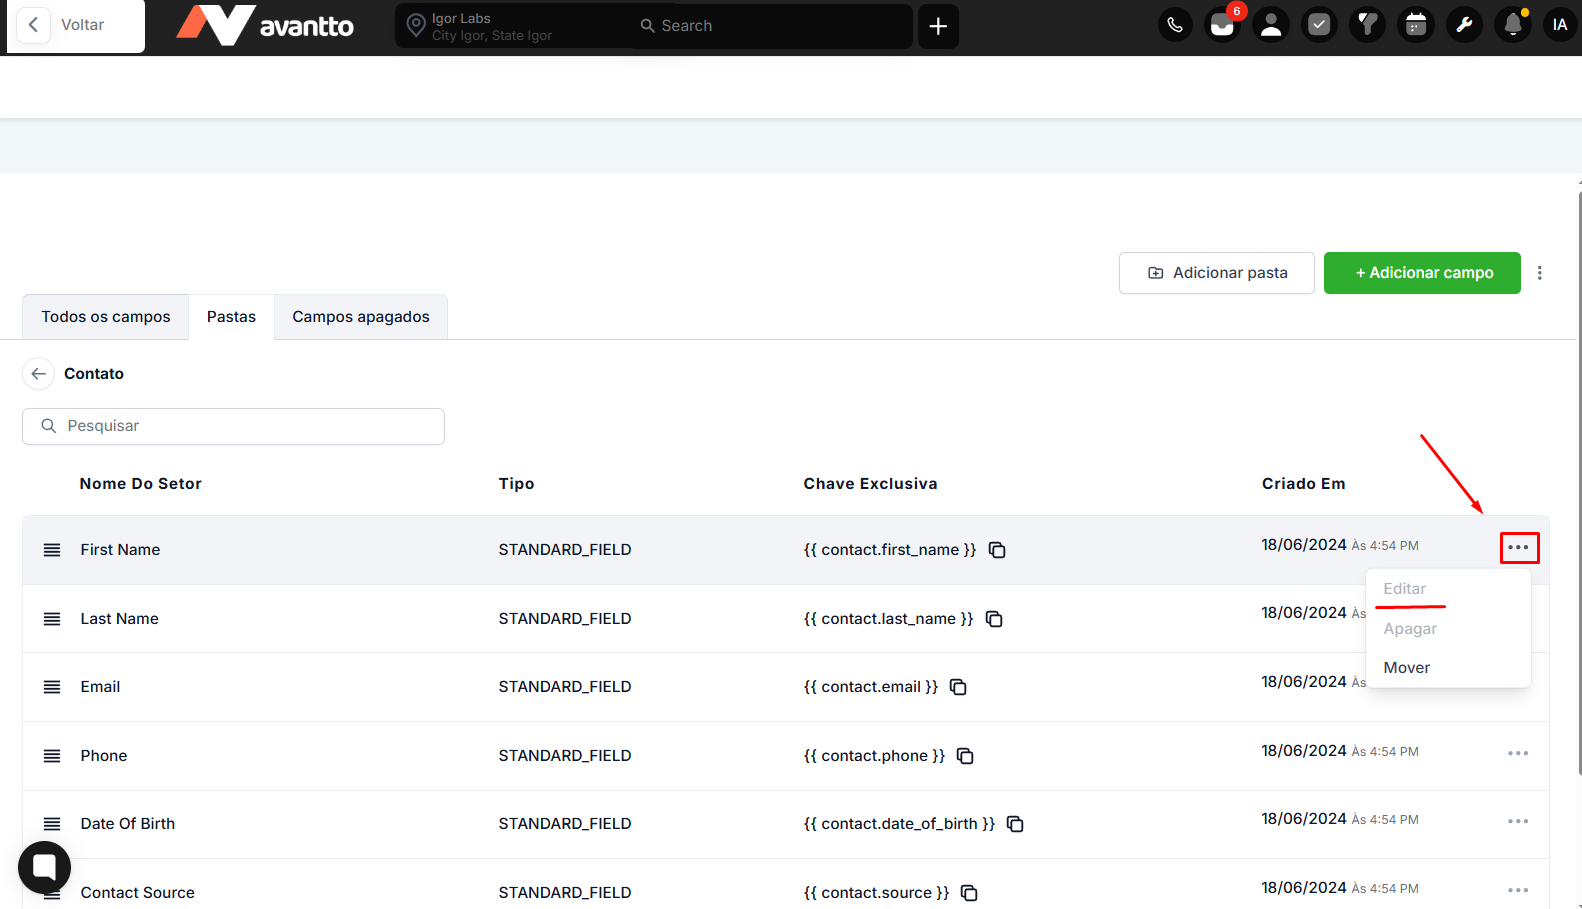The width and height of the screenshot is (1582, 909).
Task: Grab the Phone row drag handle
Action: click(52, 756)
